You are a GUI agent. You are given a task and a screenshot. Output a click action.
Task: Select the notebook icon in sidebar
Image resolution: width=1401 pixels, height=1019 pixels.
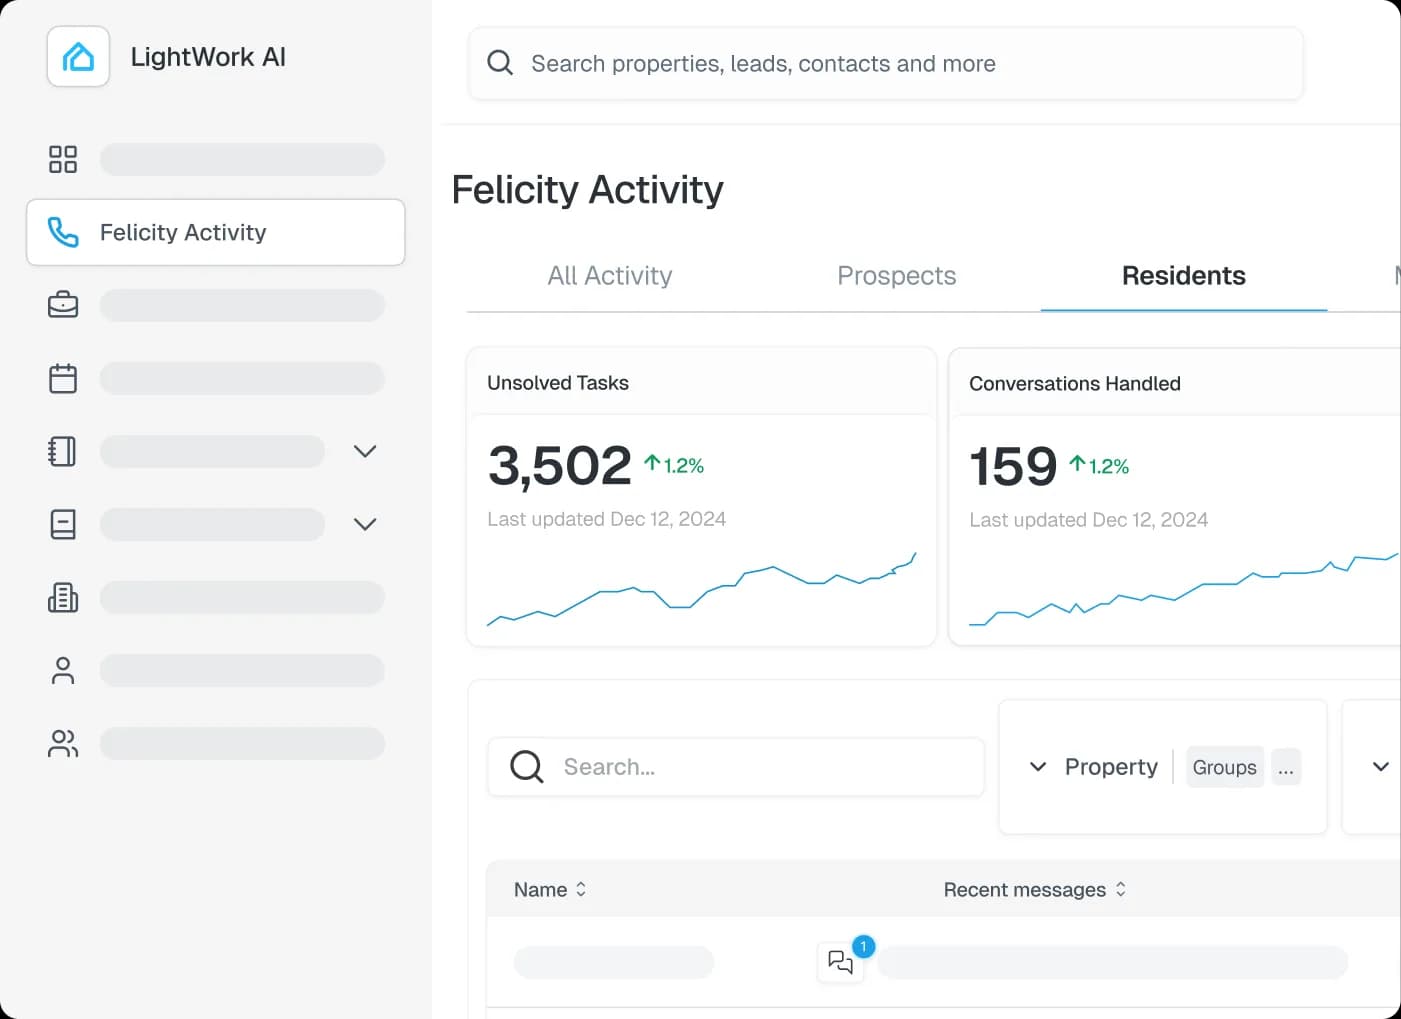tap(63, 451)
